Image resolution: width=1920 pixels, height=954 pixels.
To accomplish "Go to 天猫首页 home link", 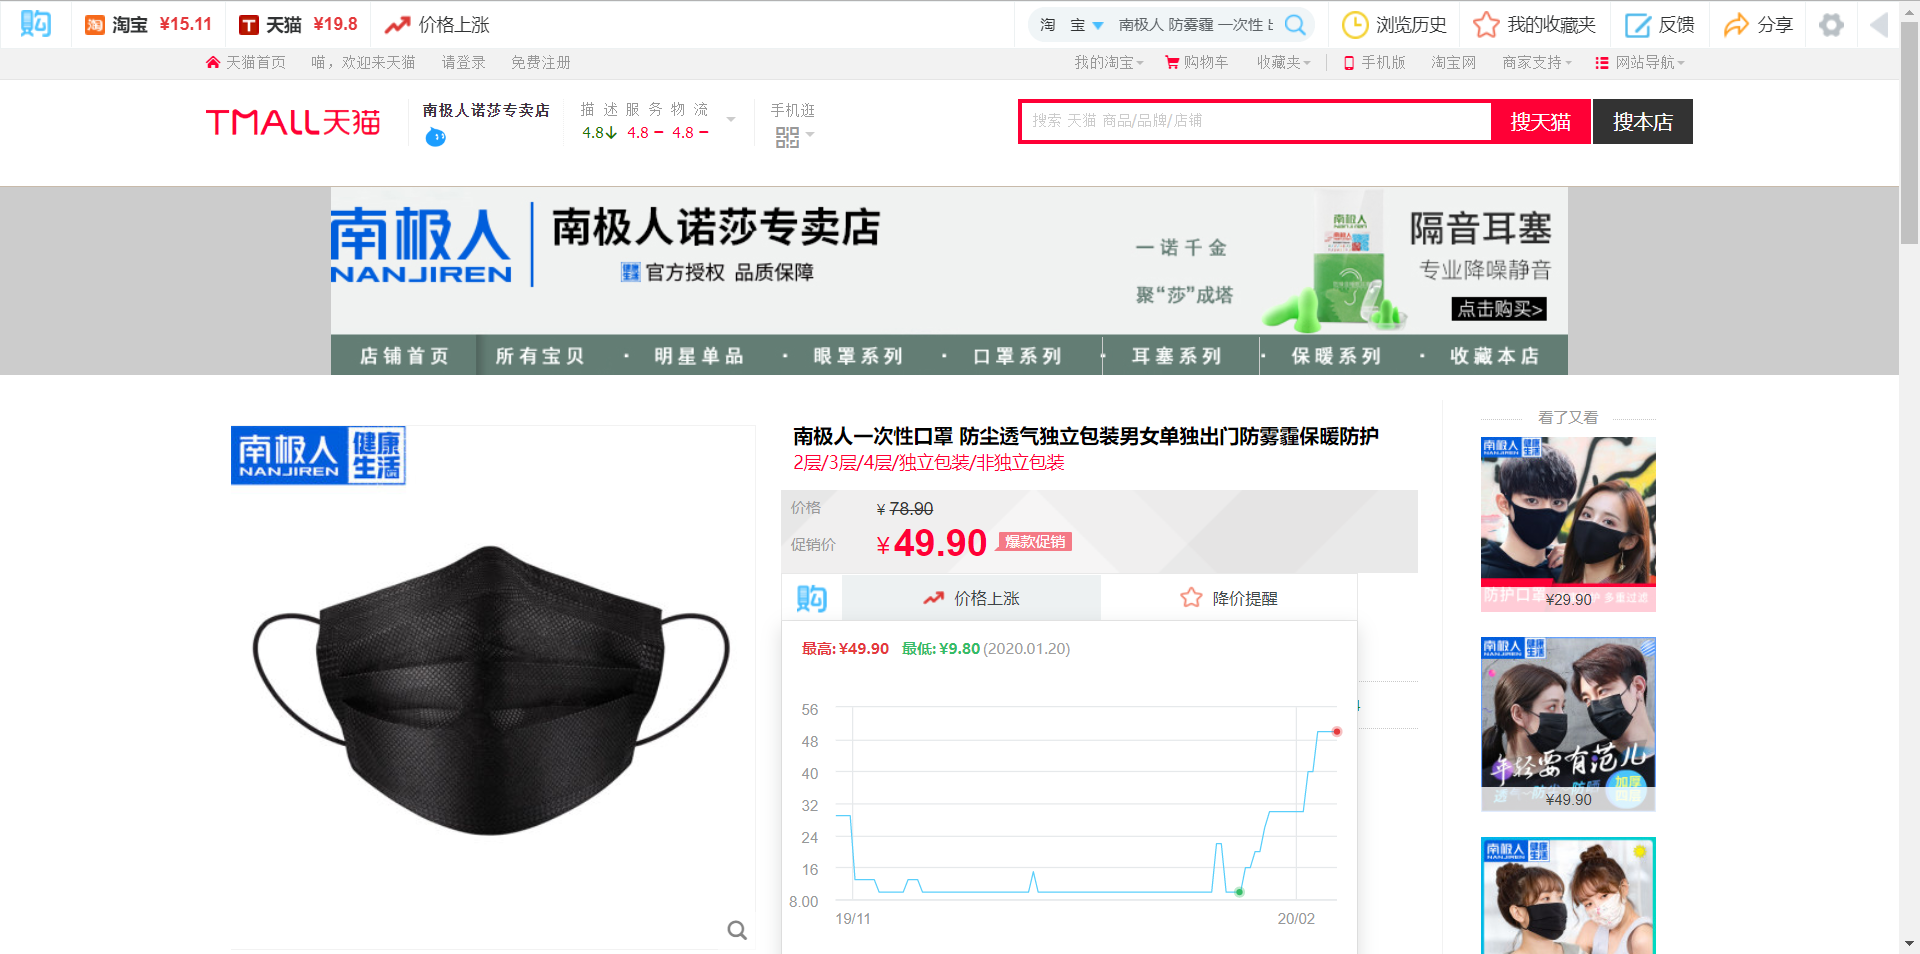I will (246, 62).
